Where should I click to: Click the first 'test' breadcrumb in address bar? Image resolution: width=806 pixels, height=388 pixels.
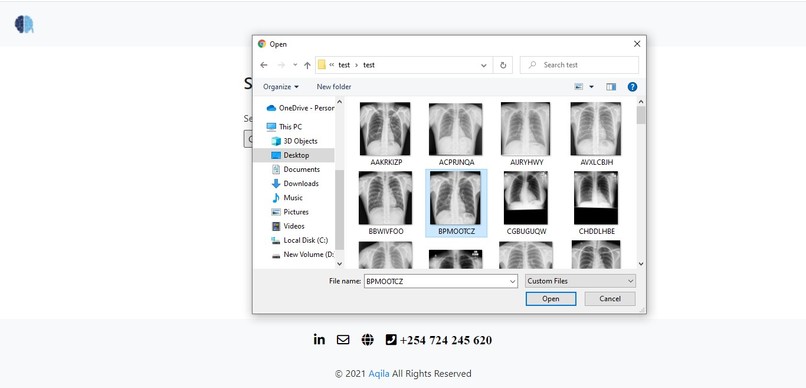344,65
